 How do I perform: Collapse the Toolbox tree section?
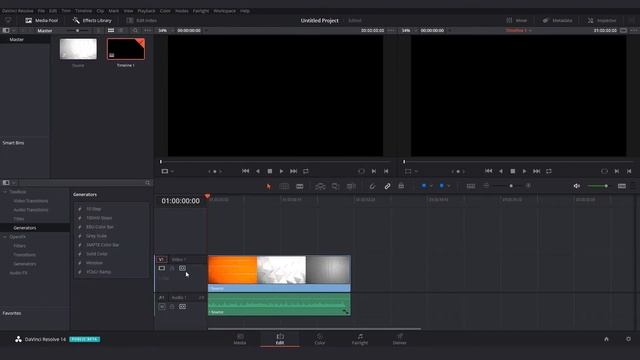click(5, 192)
